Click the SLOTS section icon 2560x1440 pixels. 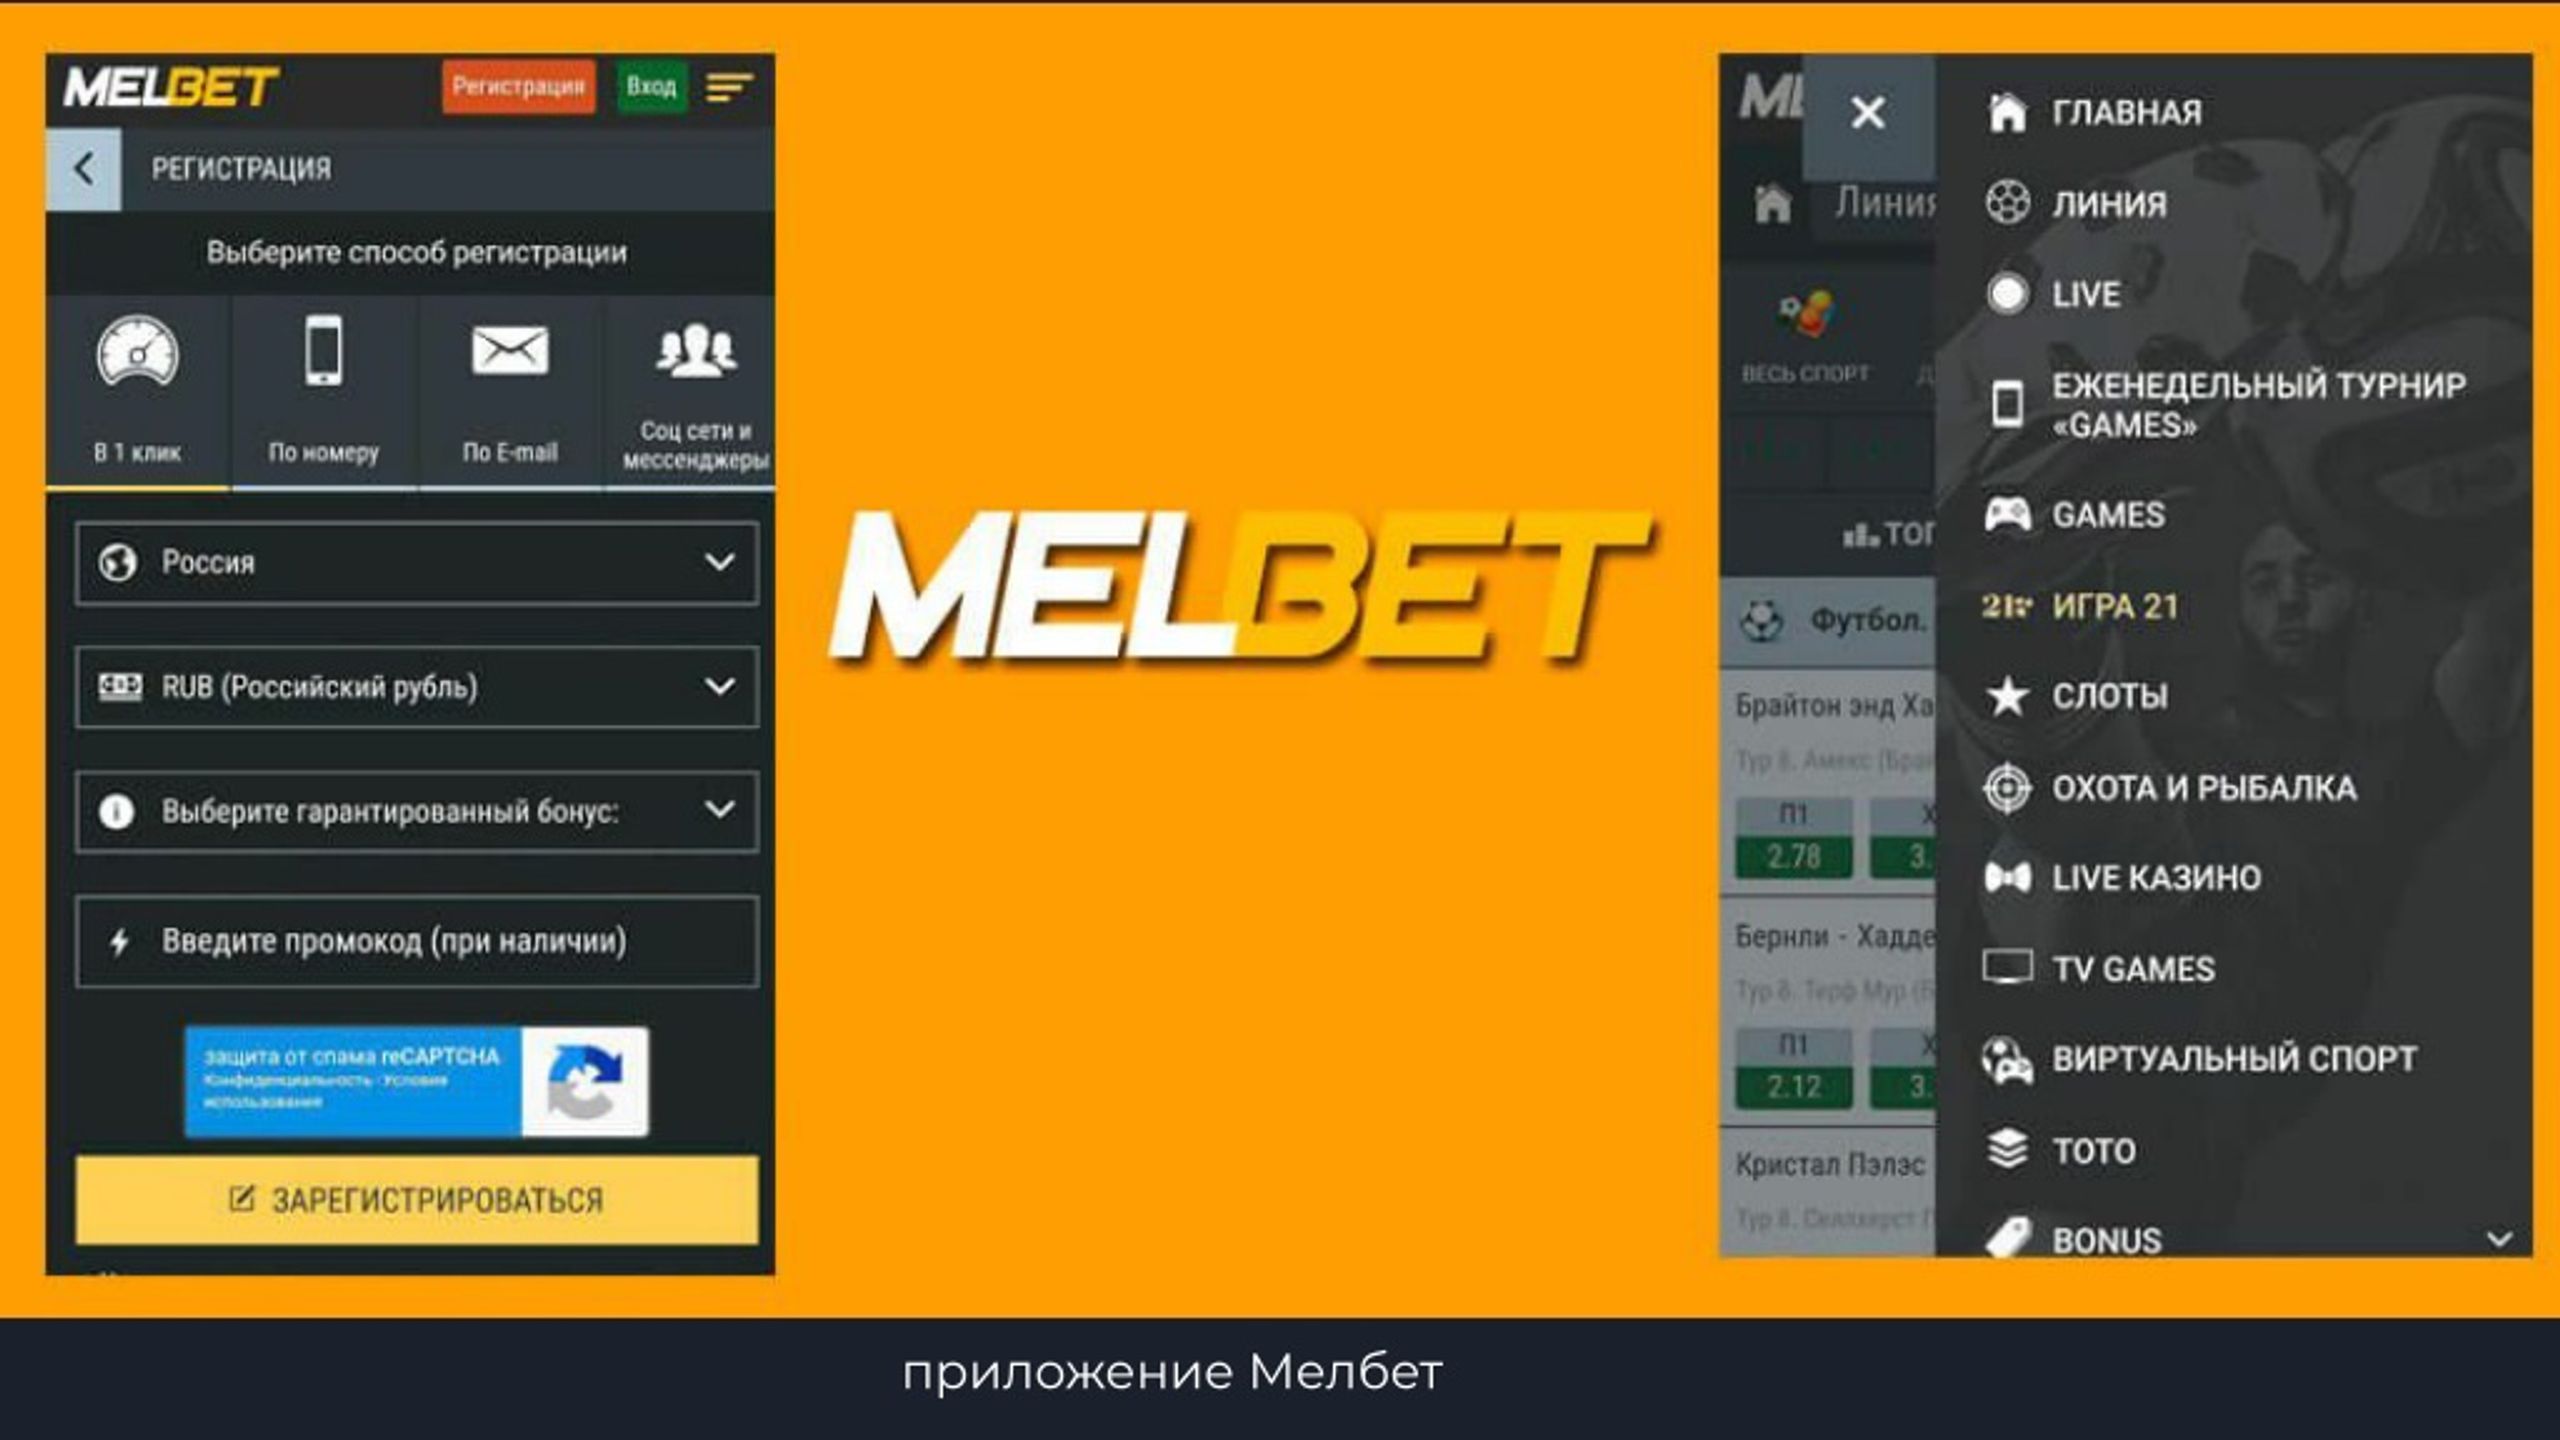pyautogui.click(x=2004, y=695)
